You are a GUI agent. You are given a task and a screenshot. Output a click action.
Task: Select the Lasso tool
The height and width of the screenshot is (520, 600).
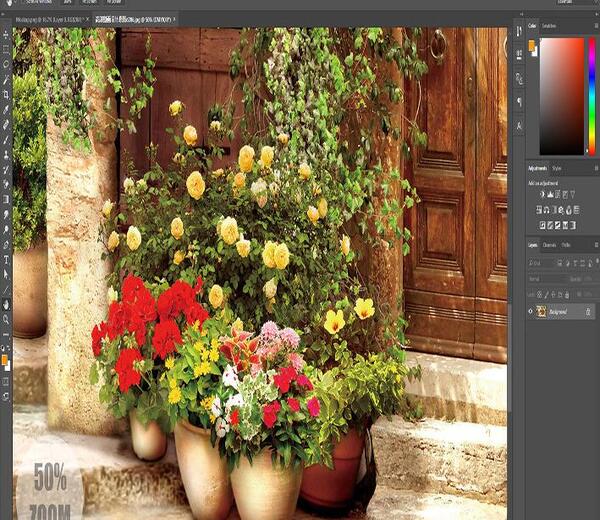pos(6,64)
